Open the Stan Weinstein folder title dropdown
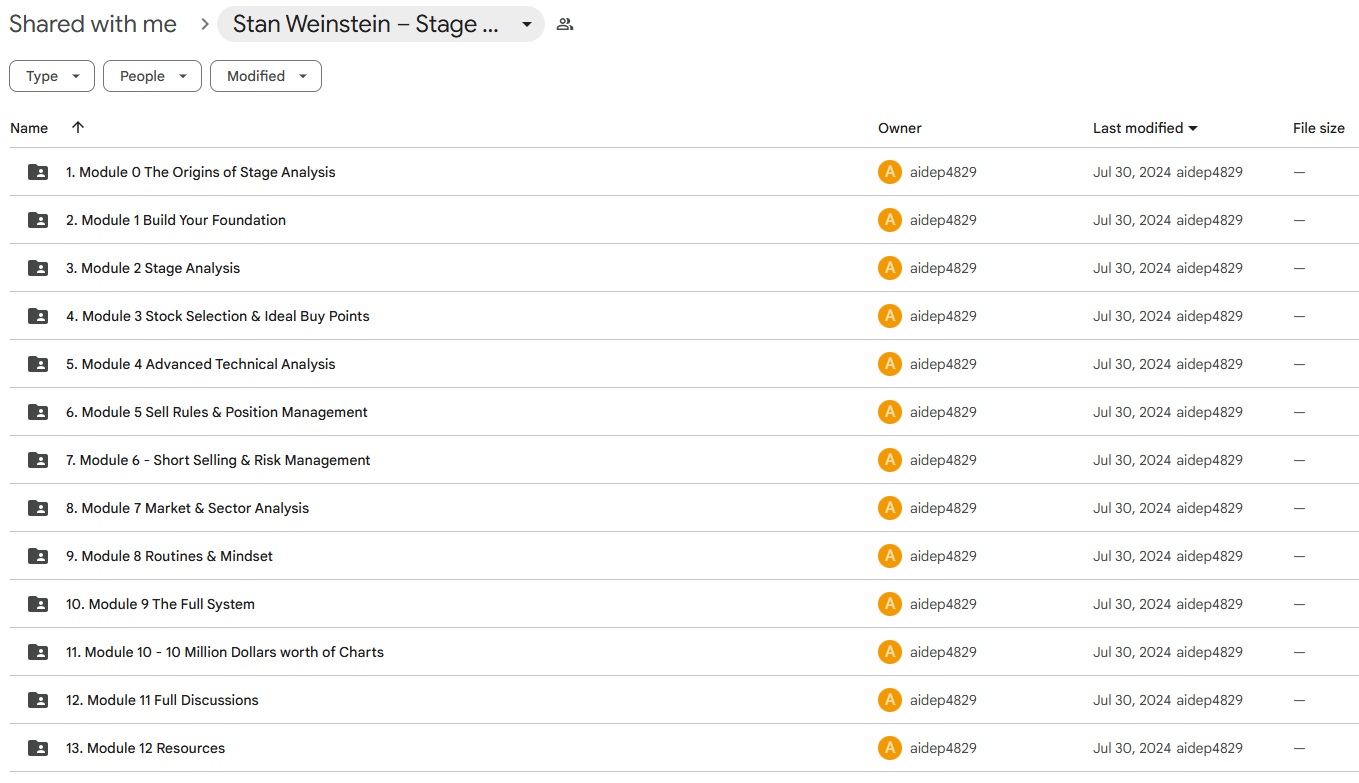 pyautogui.click(x=381, y=24)
